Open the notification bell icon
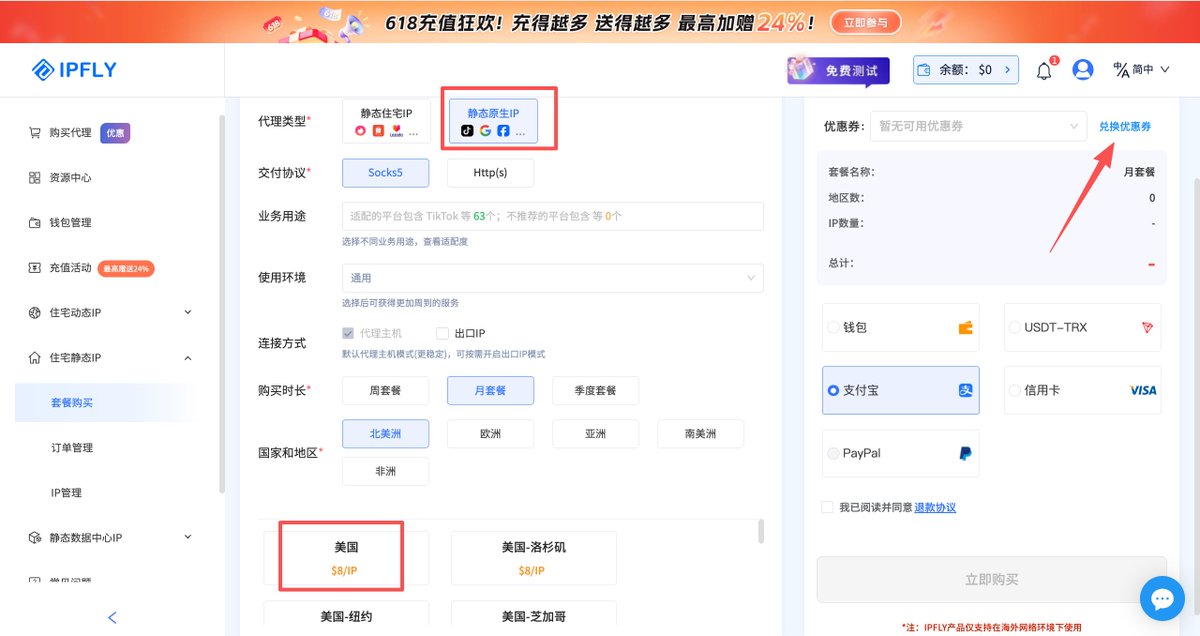The width and height of the screenshot is (1200, 636). (x=1044, y=70)
